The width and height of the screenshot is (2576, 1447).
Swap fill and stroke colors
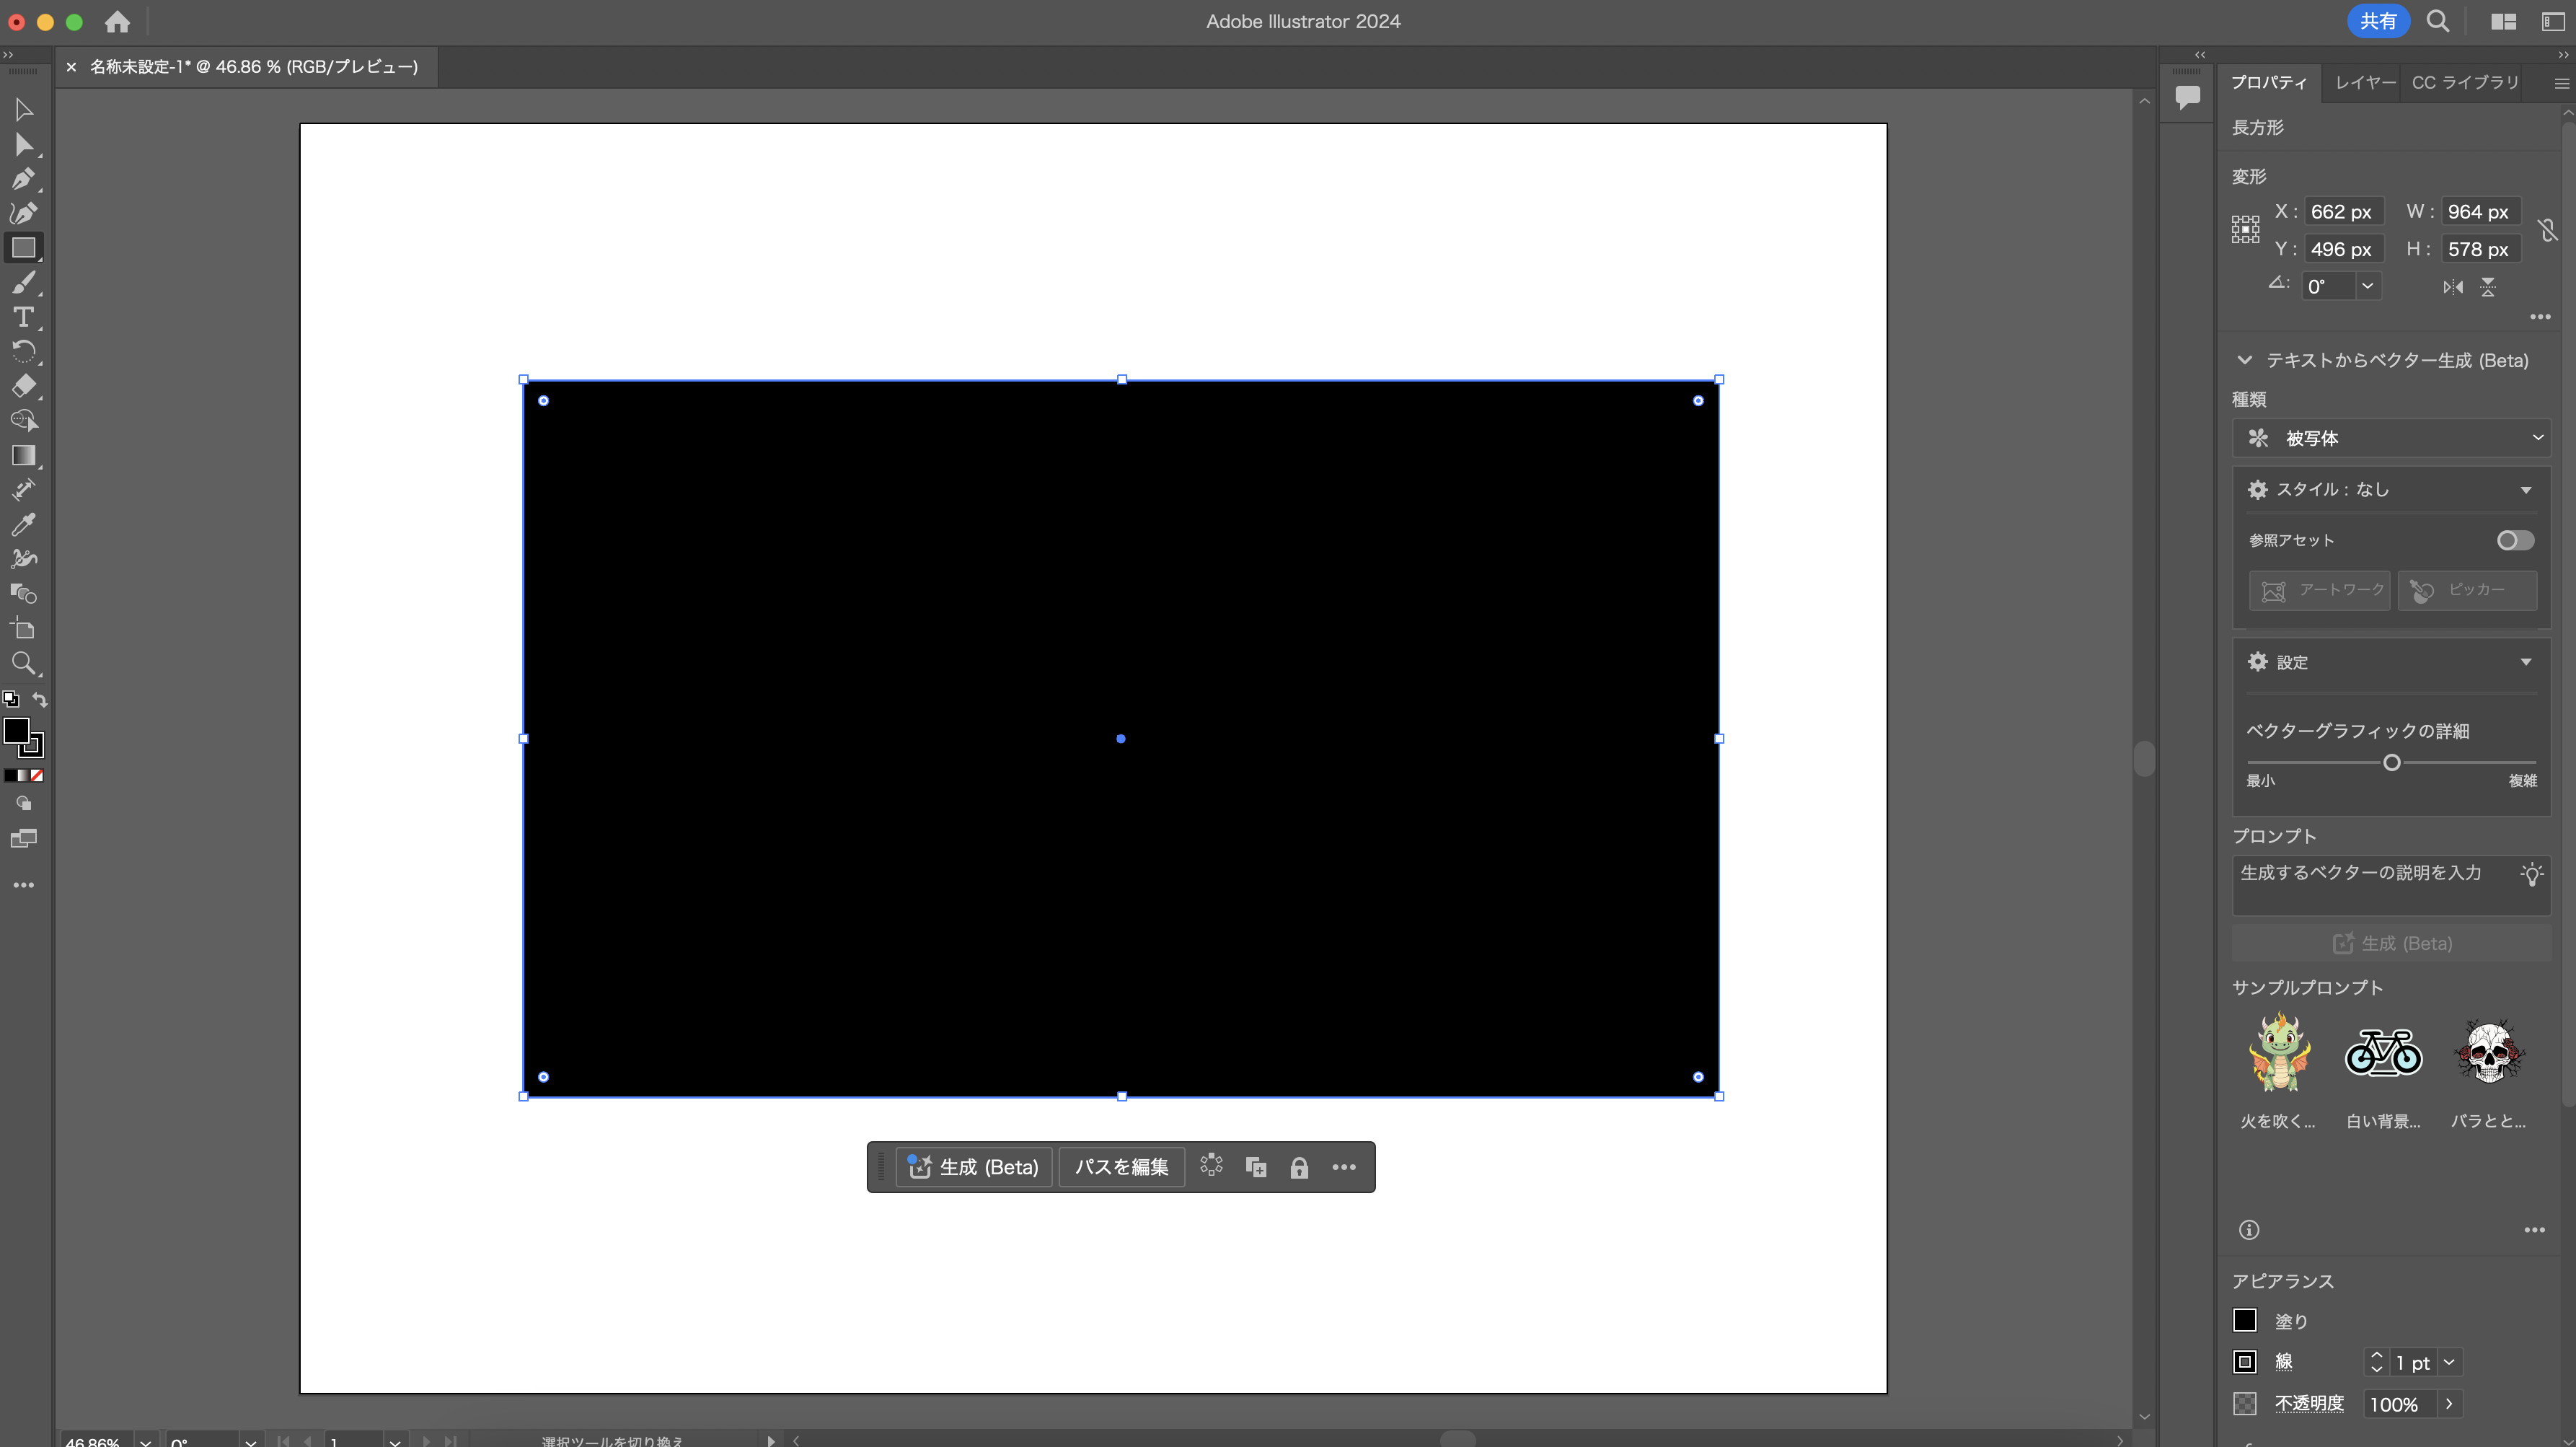(x=40, y=699)
